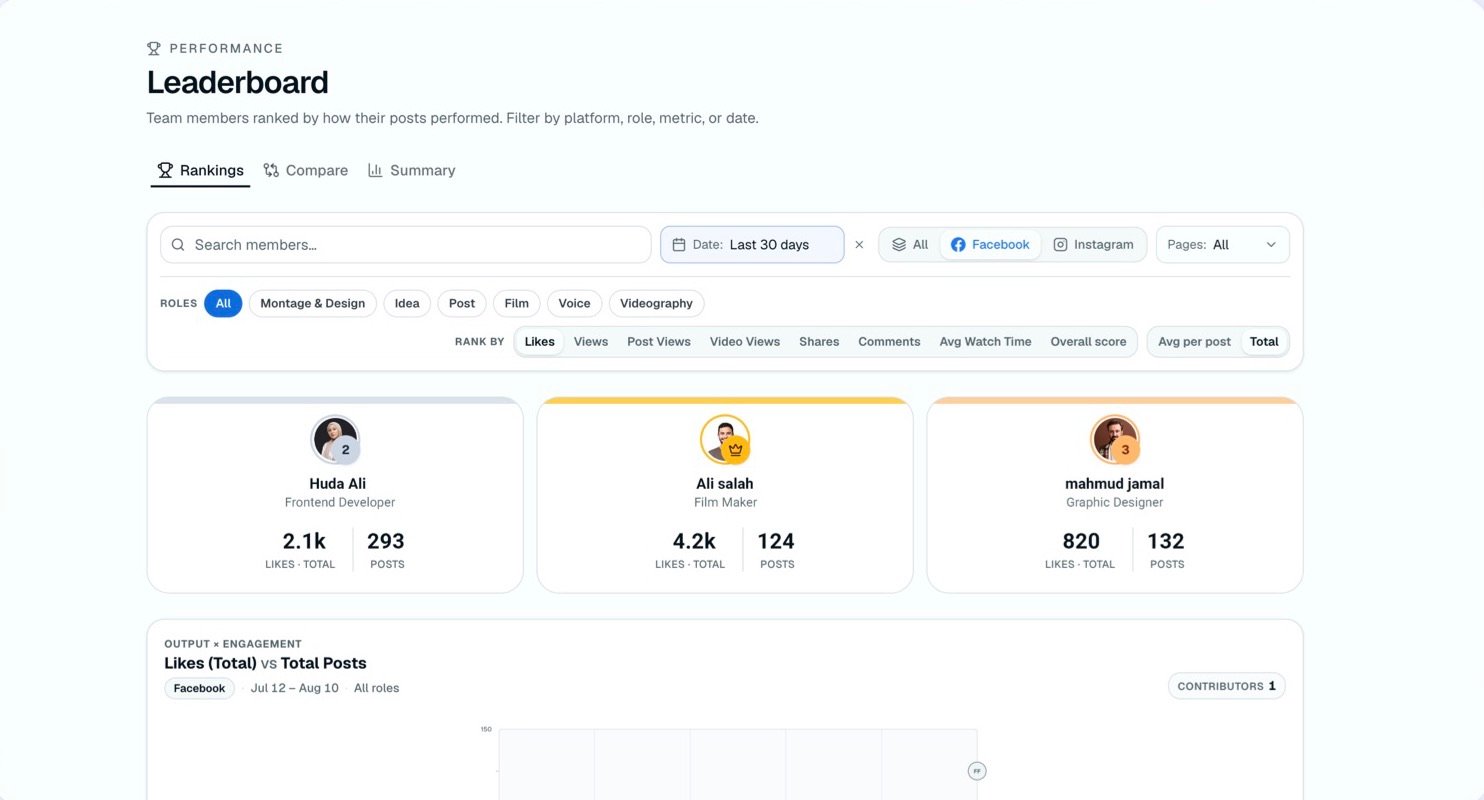
Task: Filter by Videography role
Action: click(x=656, y=304)
